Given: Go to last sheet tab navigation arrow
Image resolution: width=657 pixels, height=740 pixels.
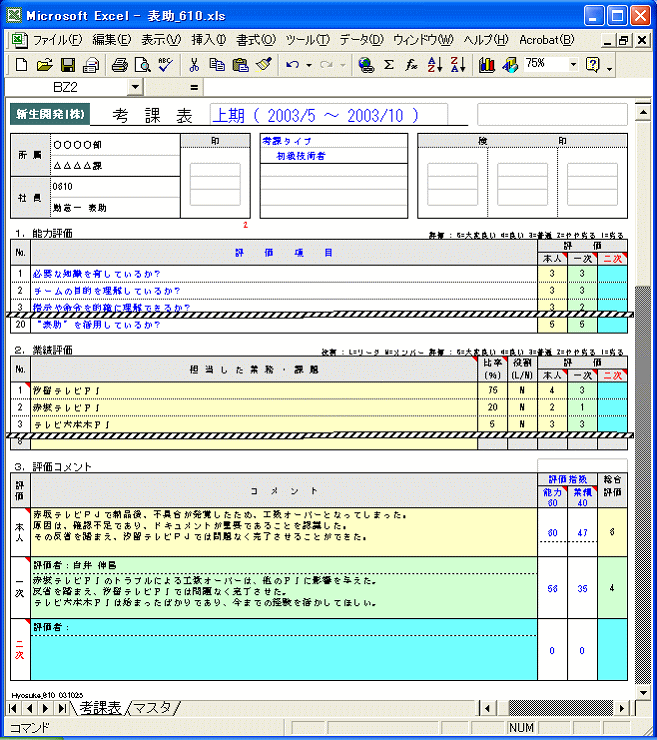Looking at the screenshot, I should click(62, 708).
